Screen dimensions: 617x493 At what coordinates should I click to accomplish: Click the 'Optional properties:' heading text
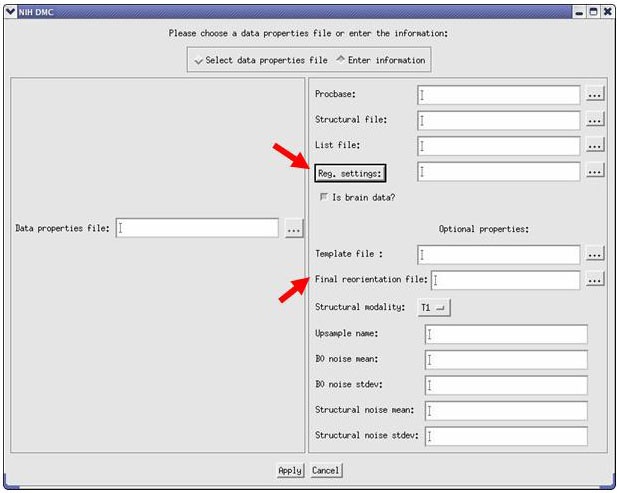pyautogui.click(x=484, y=229)
